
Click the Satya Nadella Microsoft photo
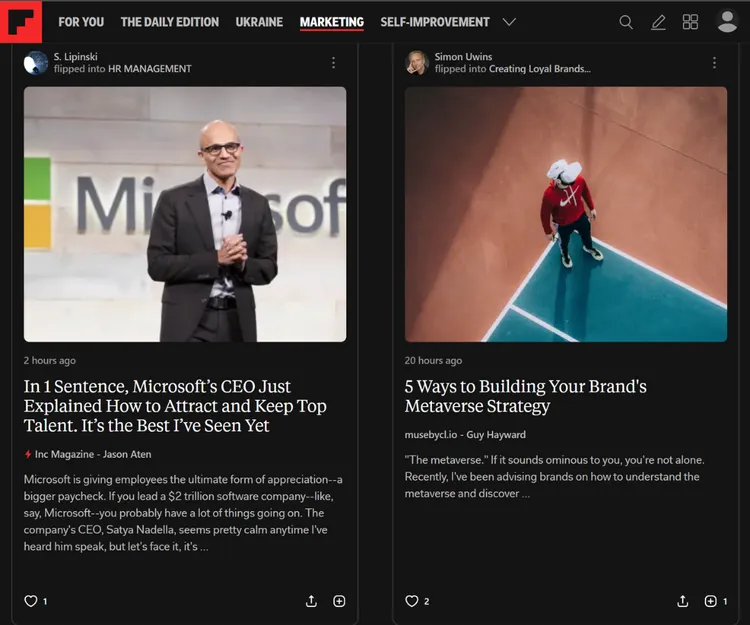point(185,214)
